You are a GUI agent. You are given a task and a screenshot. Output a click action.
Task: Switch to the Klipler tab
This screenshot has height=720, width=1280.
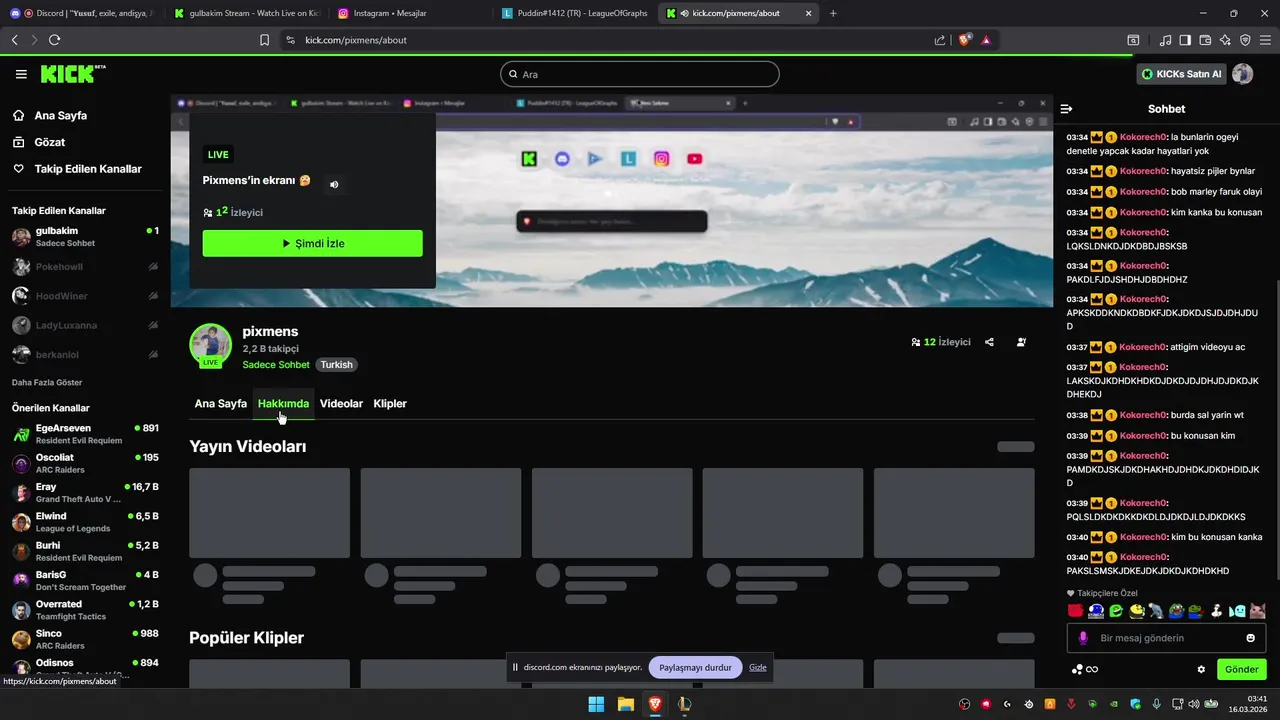click(390, 404)
